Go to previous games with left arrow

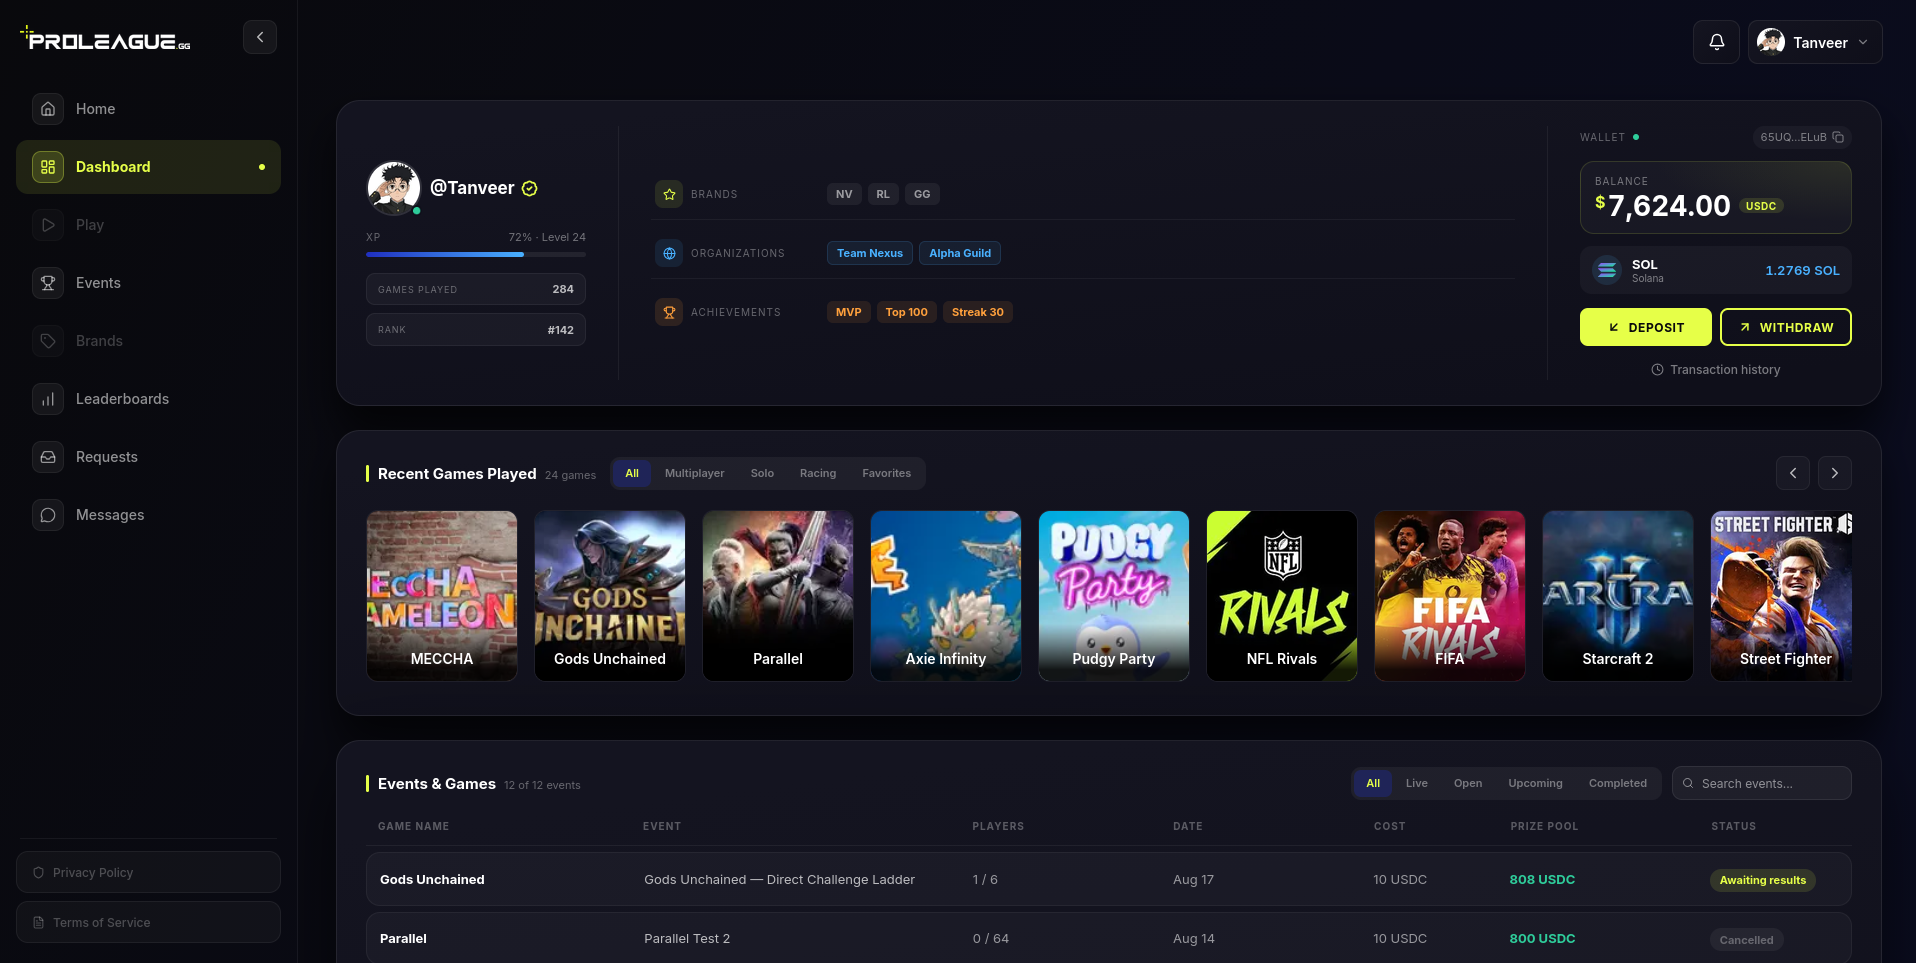tap(1793, 473)
